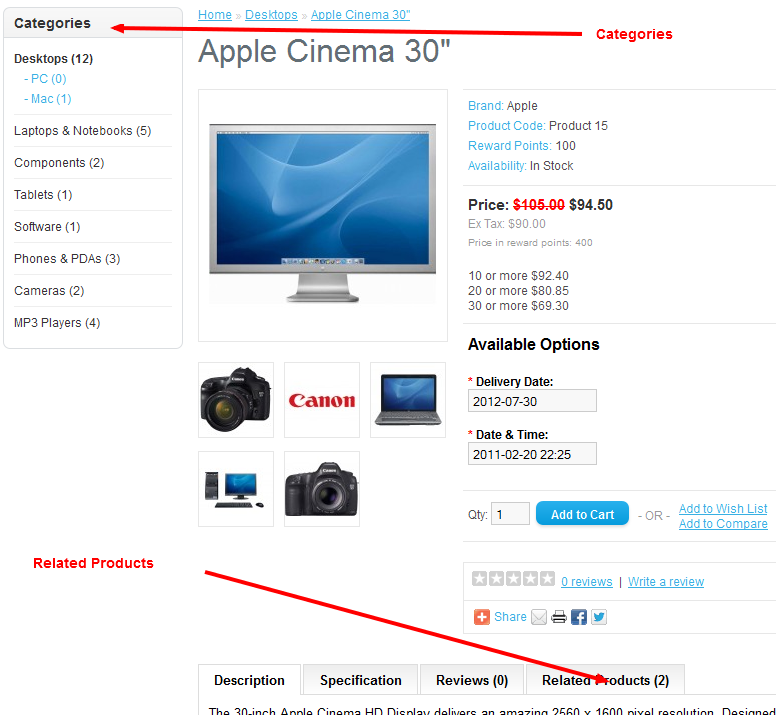Screen dimensions: 776x715
Task: Click the orange Share plus icon
Action: coord(481,617)
